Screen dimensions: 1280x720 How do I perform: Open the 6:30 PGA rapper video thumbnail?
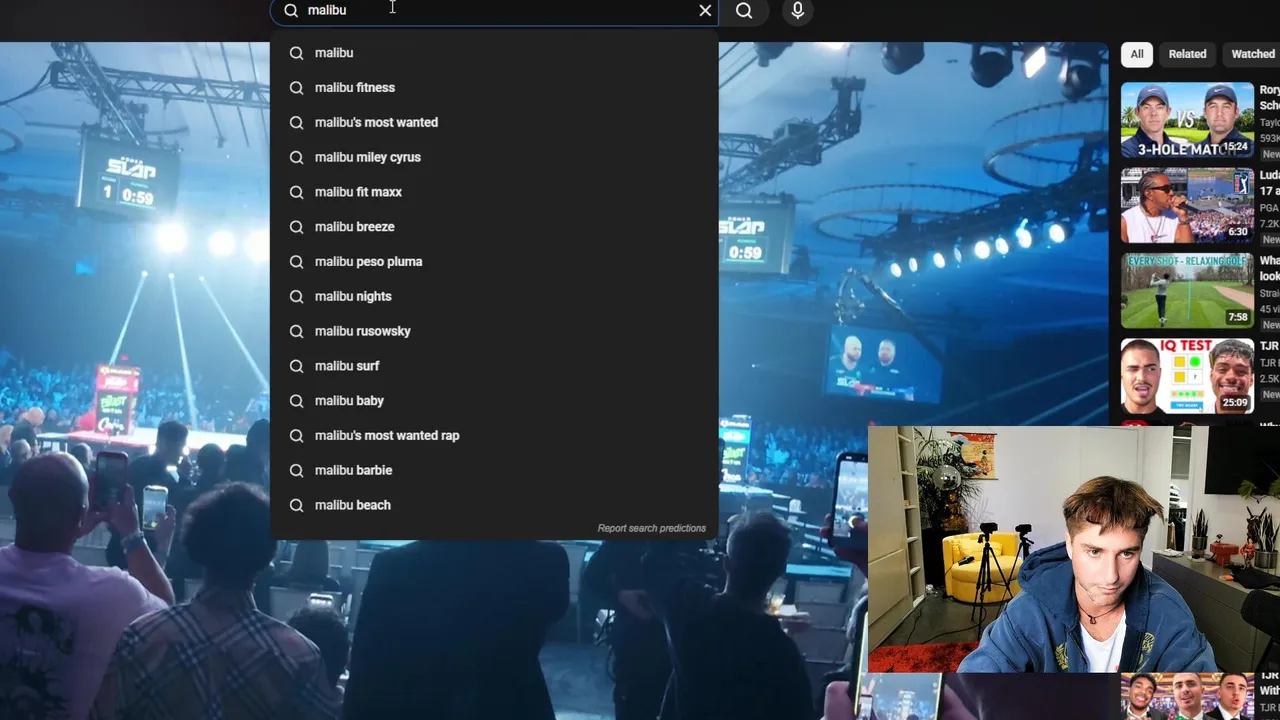[x=1187, y=205]
